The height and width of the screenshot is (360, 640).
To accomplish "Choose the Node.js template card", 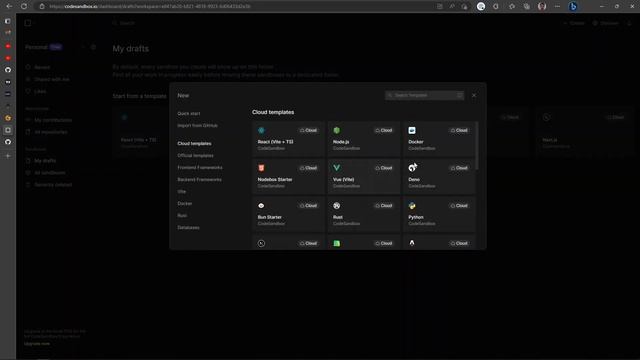I will [x=363, y=139].
